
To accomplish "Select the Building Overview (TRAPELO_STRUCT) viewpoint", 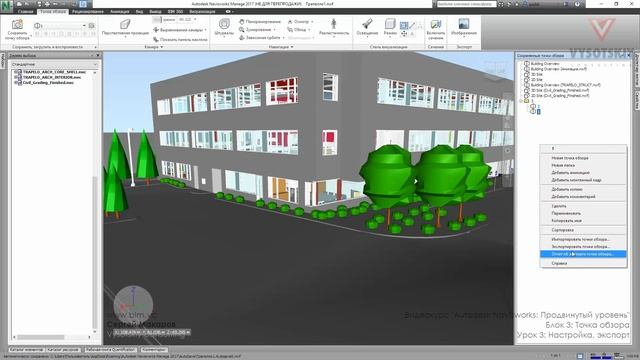I will tap(565, 85).
